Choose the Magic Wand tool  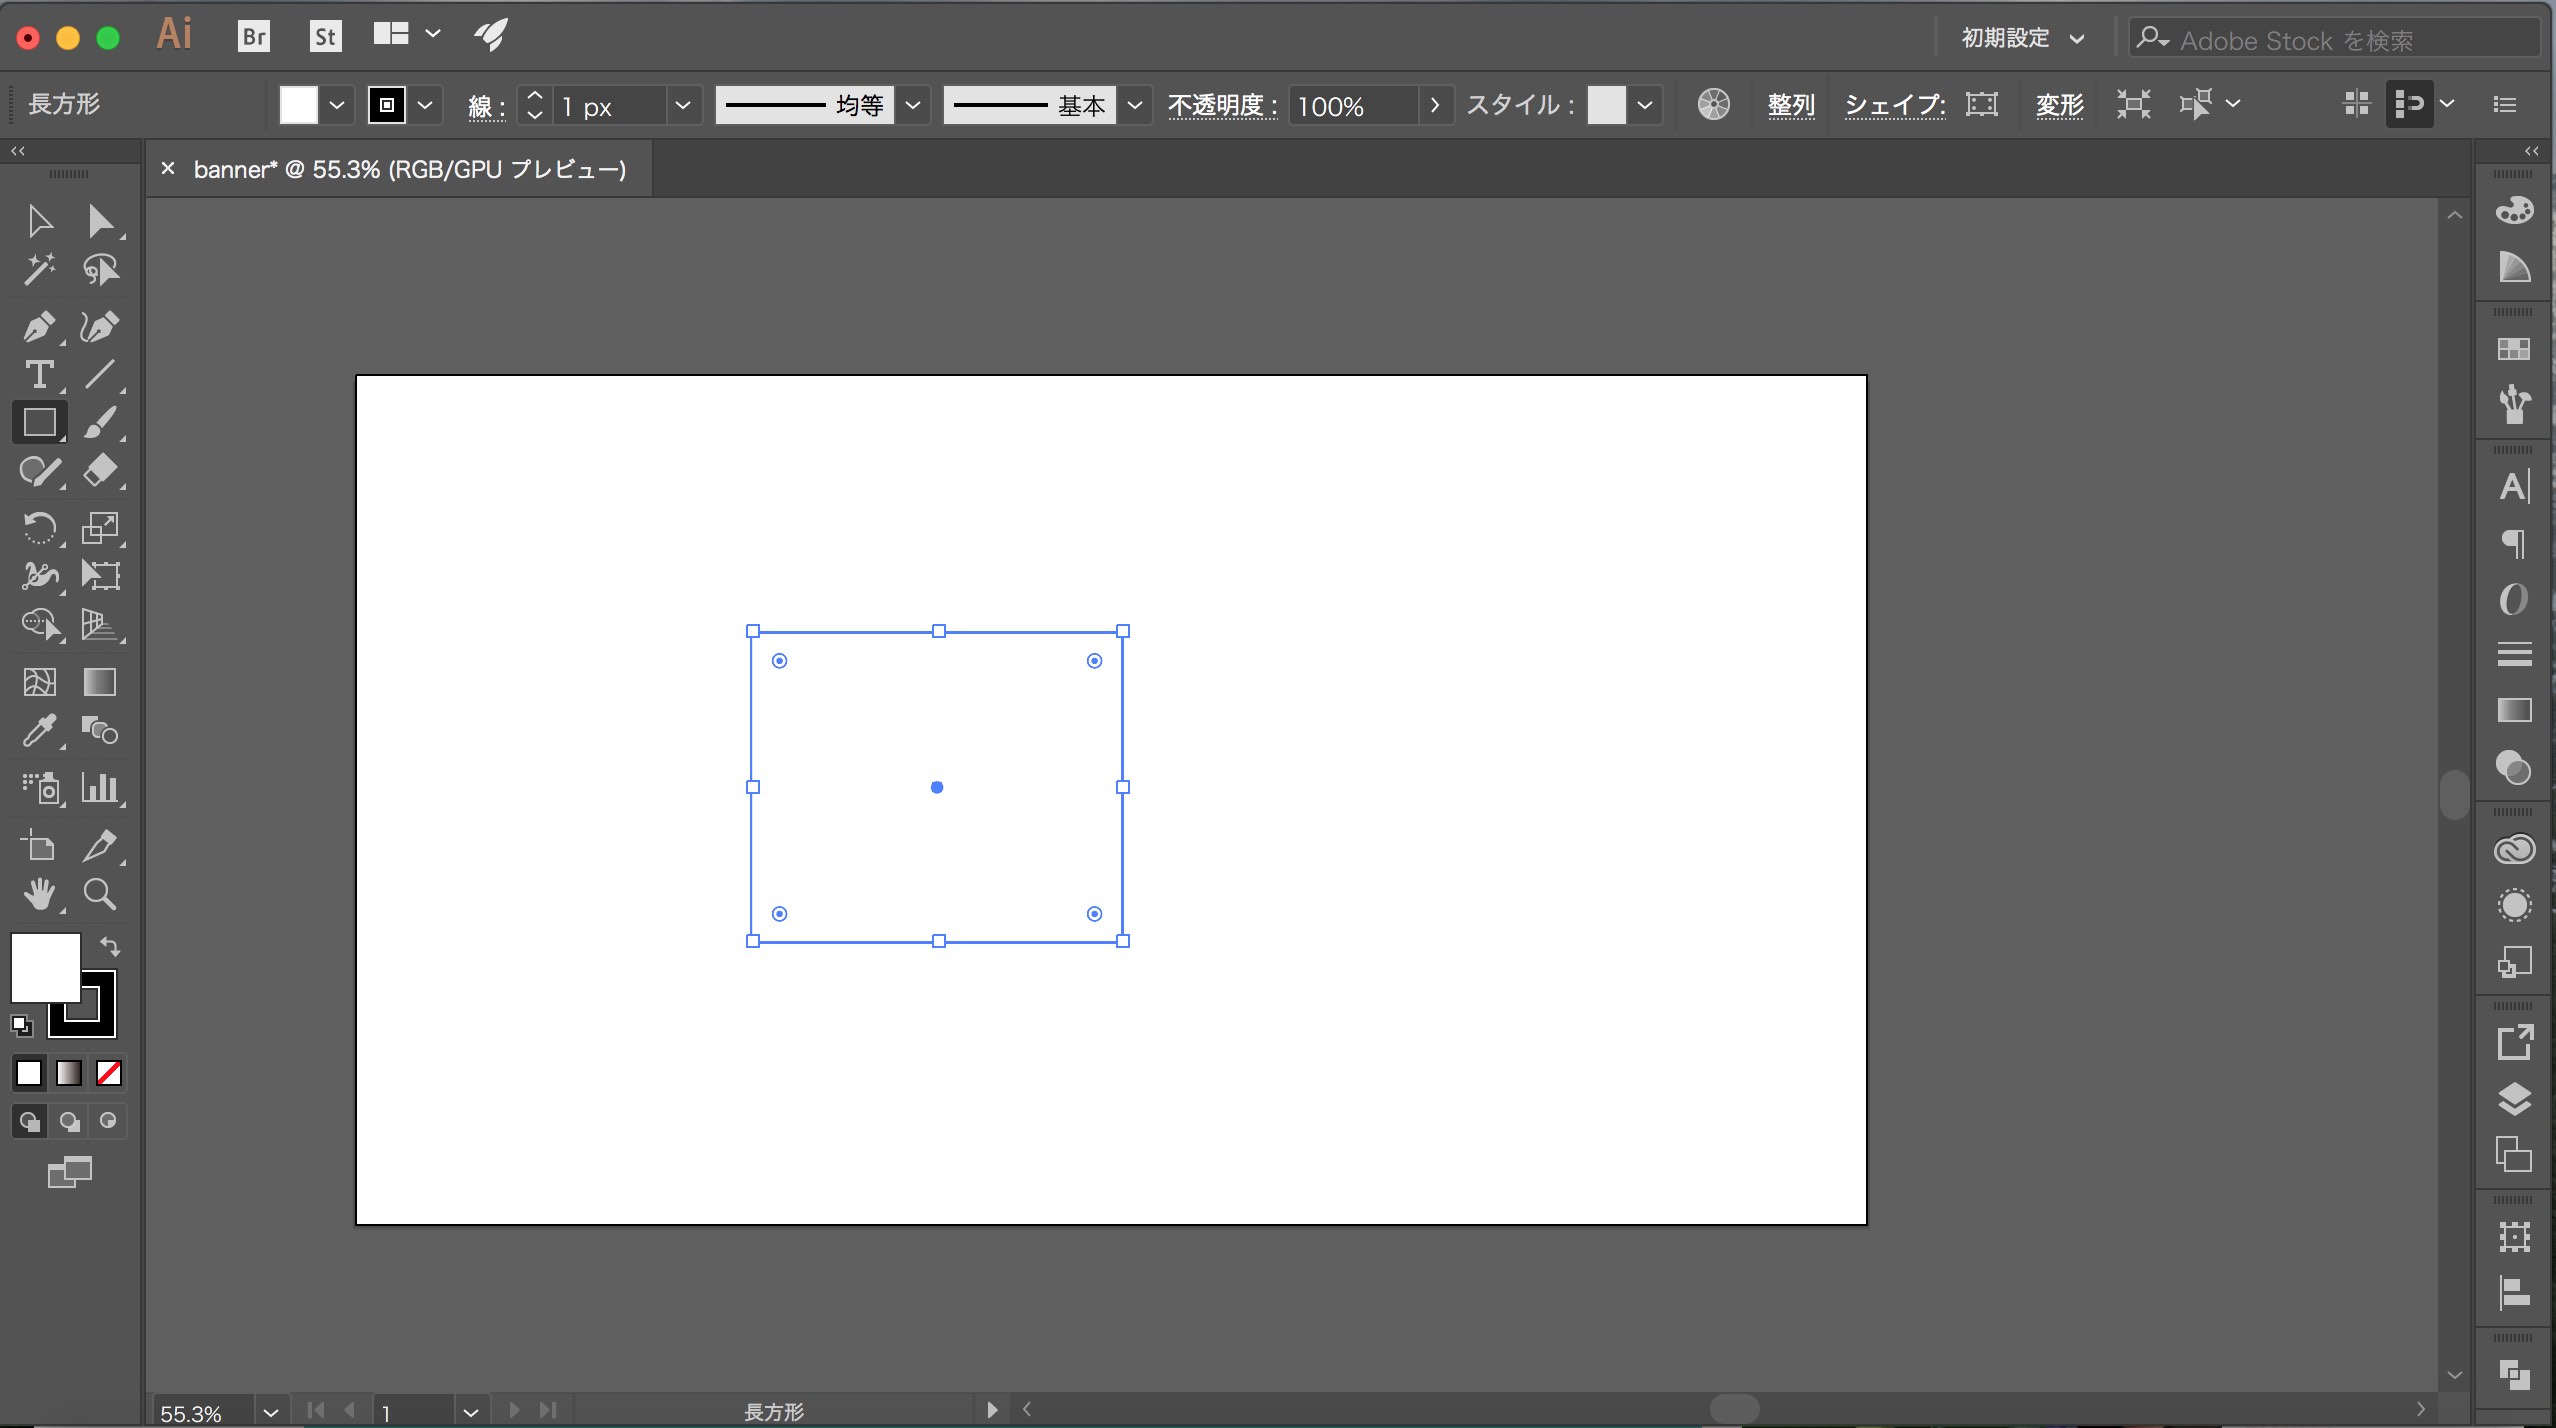(x=39, y=270)
